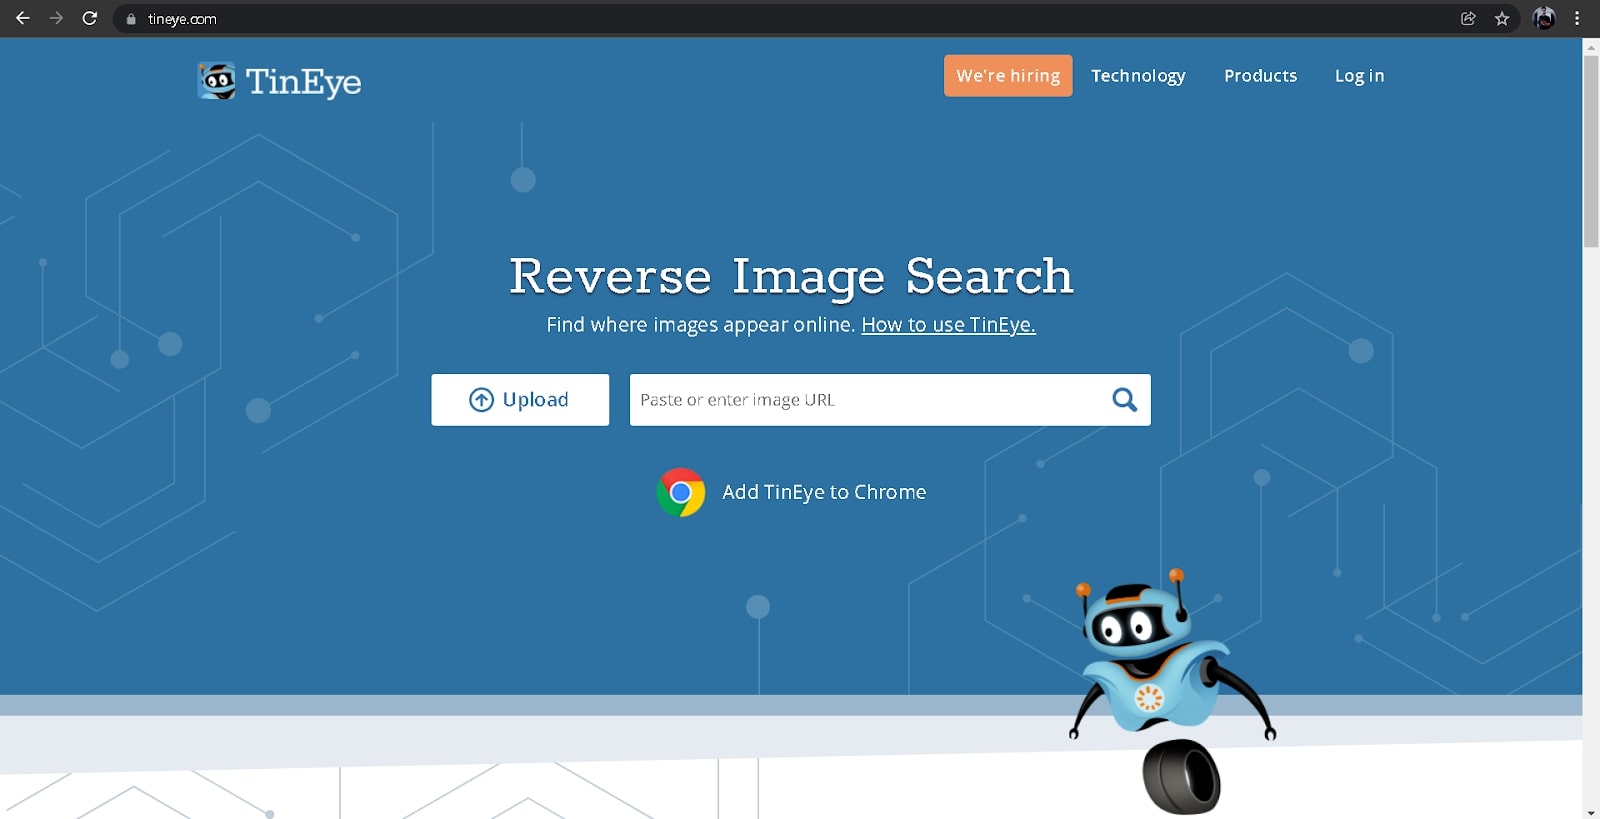Click the browser back arrow

(x=22, y=18)
